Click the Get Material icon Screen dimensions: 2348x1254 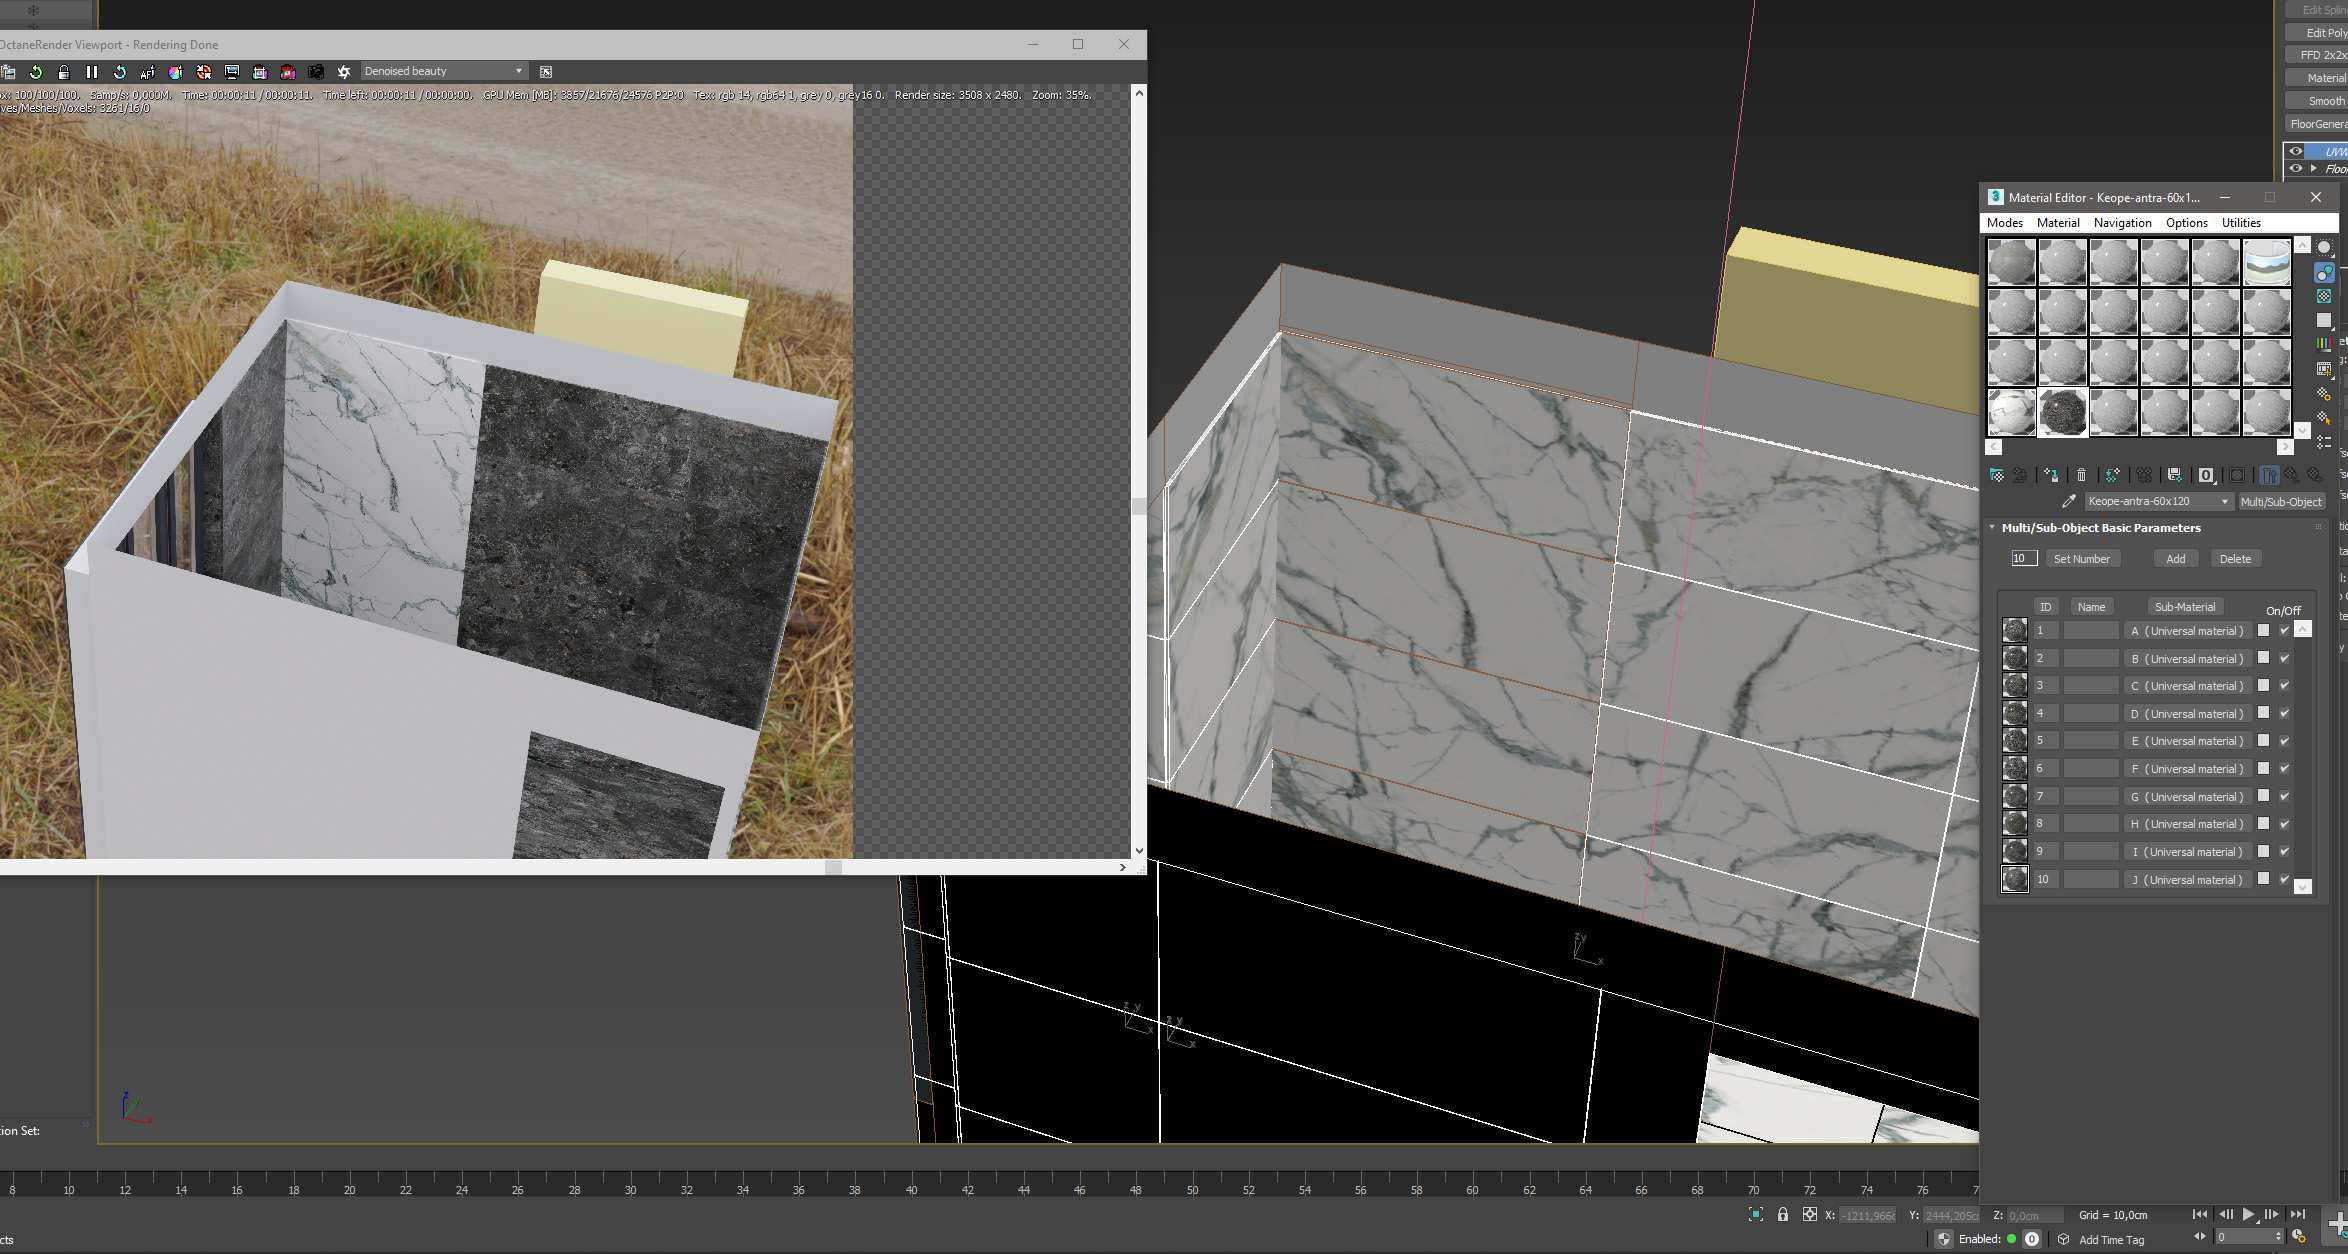point(1996,475)
